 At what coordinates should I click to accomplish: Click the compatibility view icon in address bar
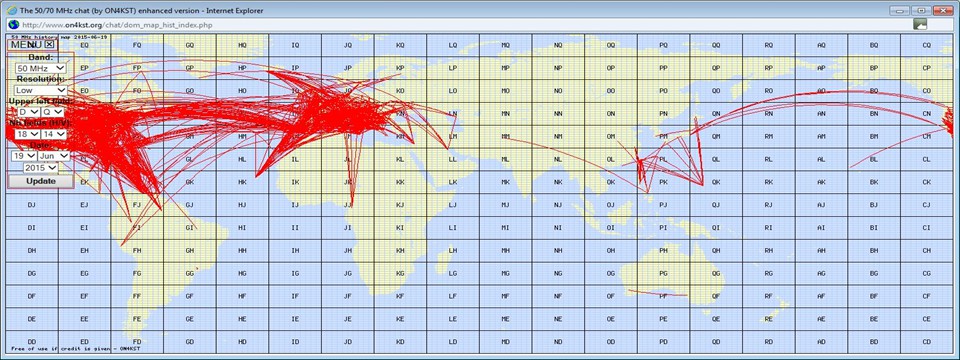click(x=920, y=24)
